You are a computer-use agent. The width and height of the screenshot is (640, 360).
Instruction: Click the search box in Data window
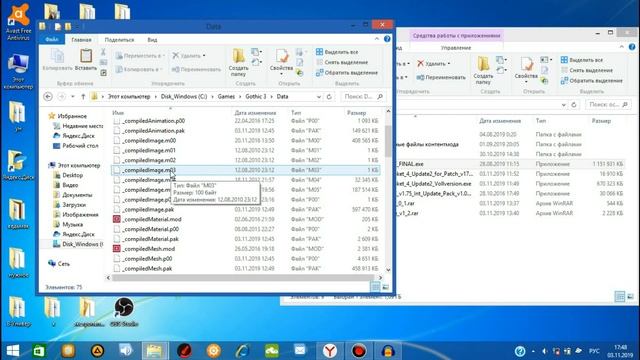tap(362, 97)
